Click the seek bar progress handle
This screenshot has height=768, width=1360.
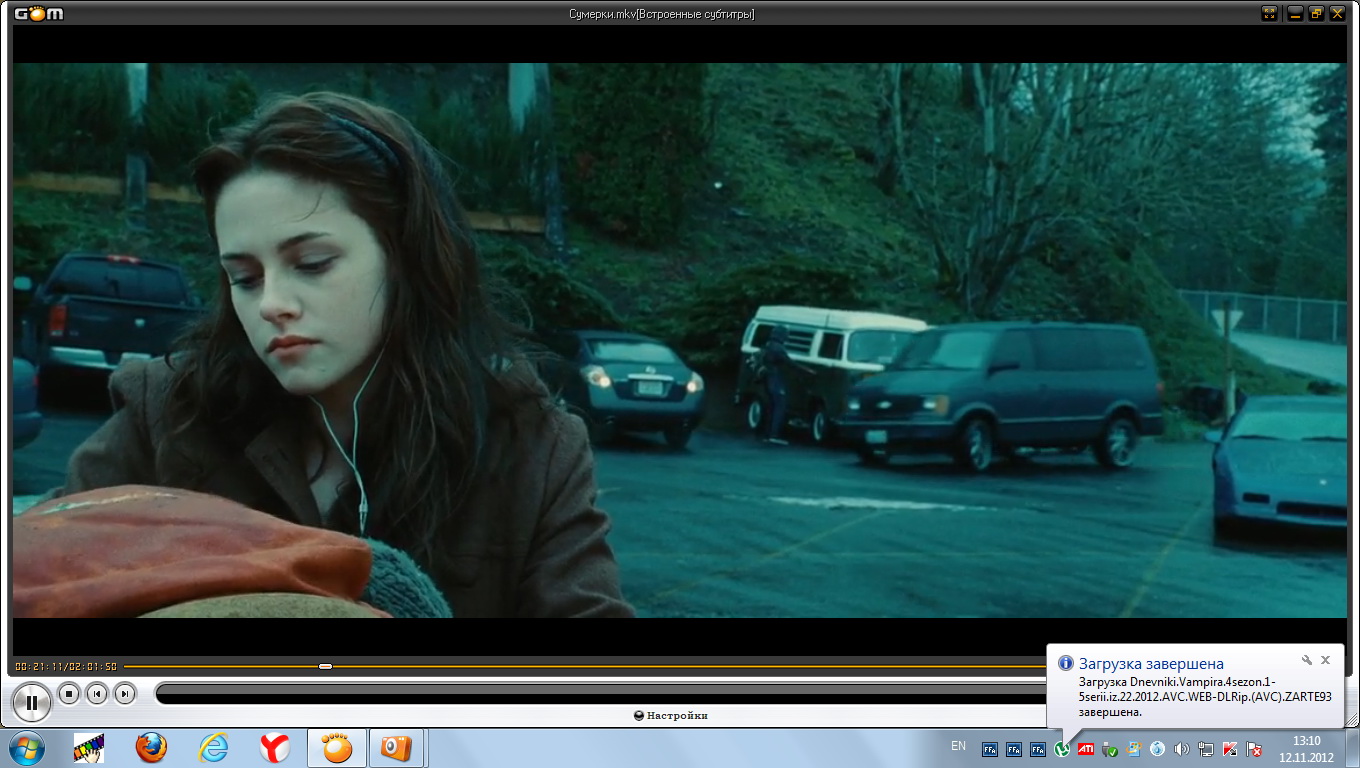pos(325,666)
